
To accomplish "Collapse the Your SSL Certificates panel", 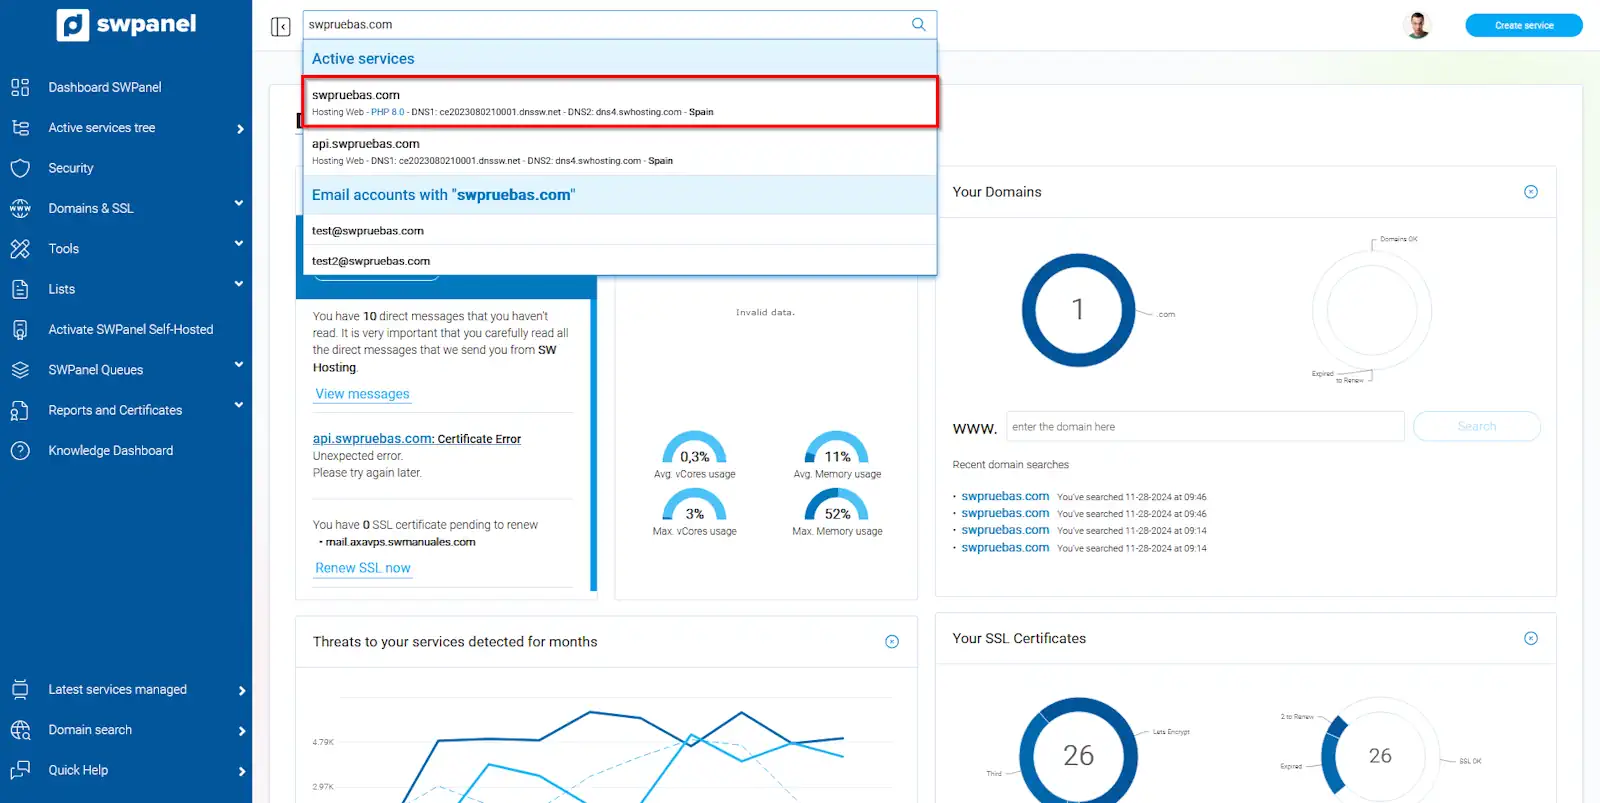I will (1530, 639).
